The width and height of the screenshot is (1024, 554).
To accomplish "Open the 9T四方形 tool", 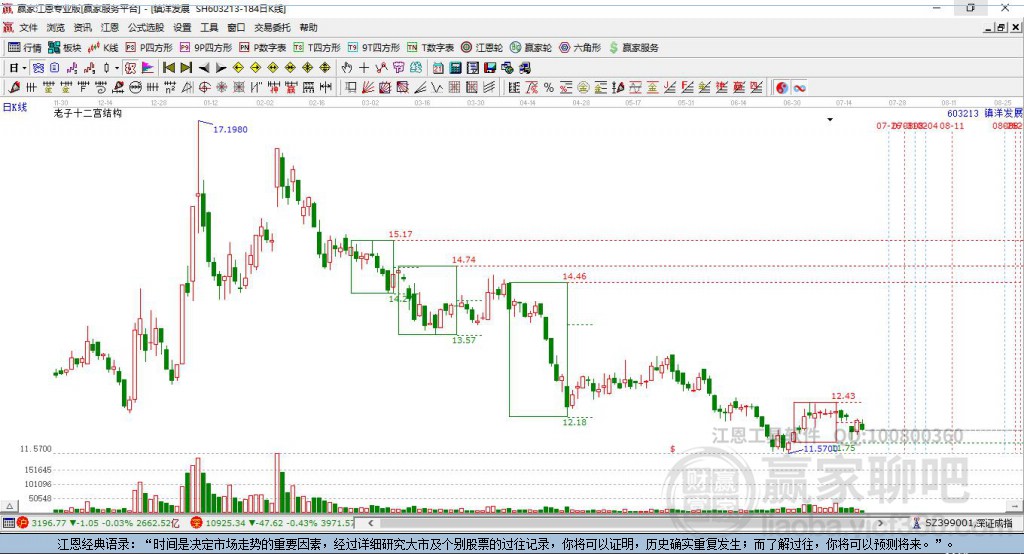I will click(373, 47).
